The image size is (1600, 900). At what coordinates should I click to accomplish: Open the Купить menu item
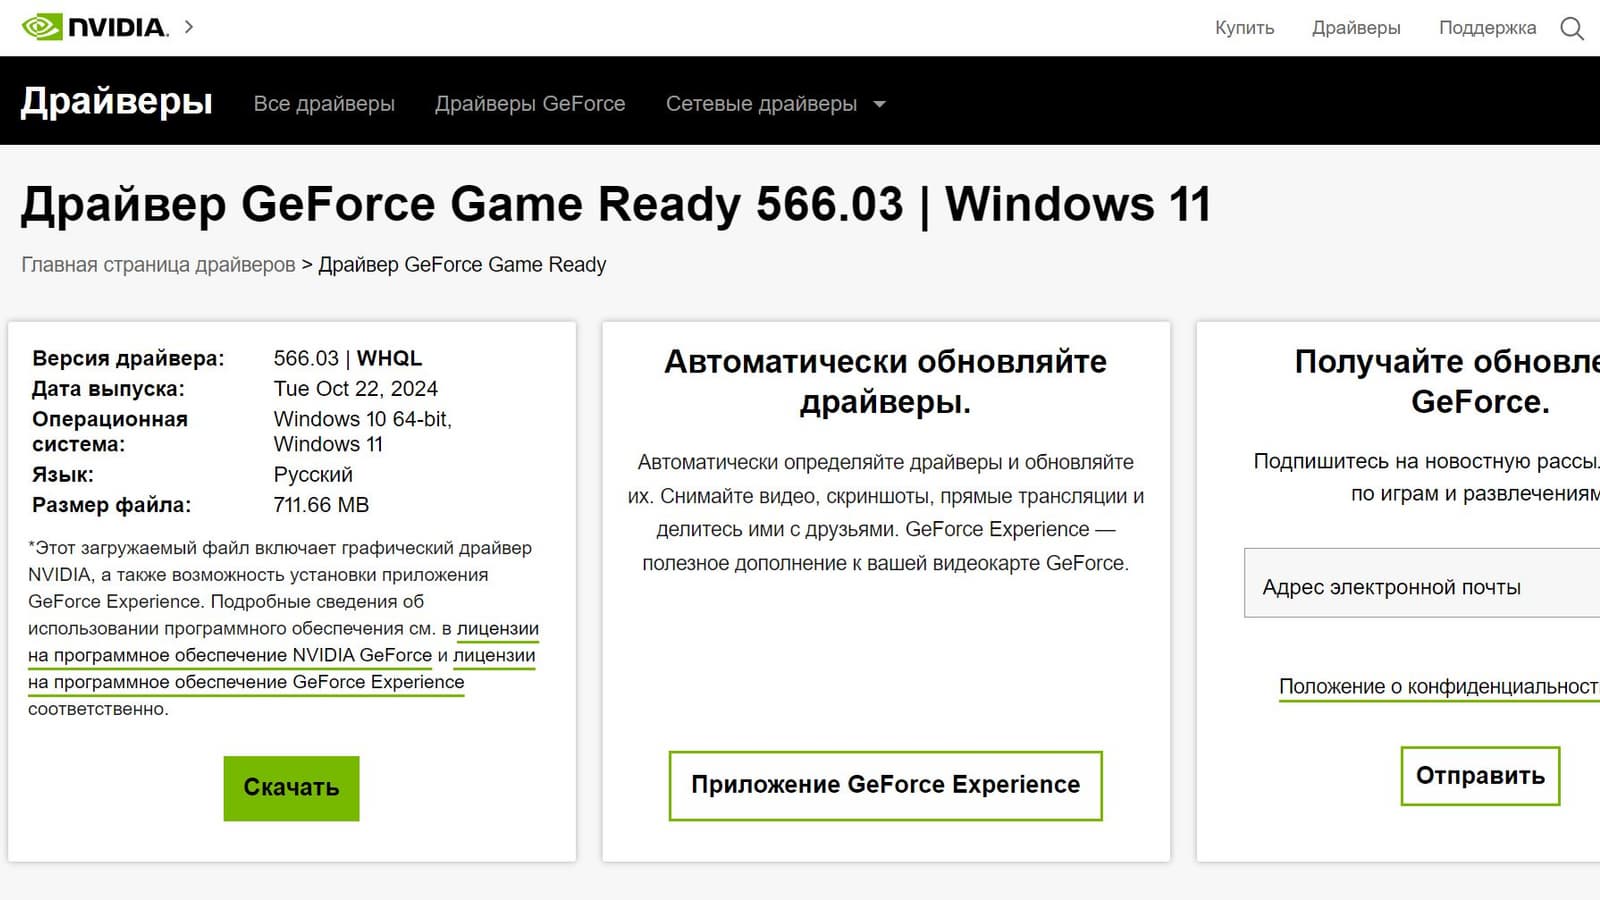1244,28
